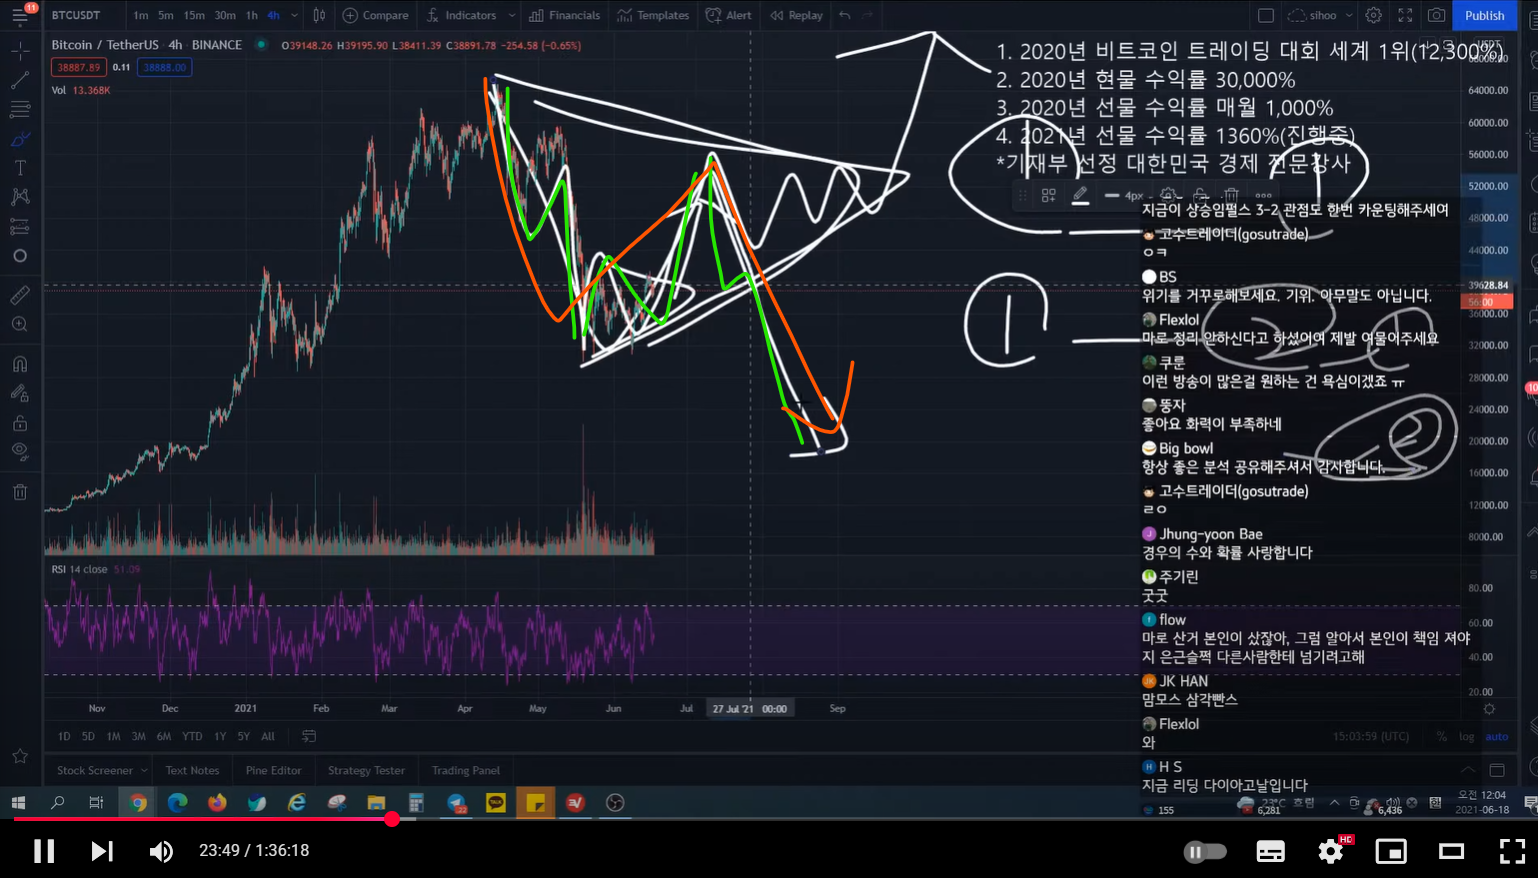The image size is (1538, 878).
Task: Open Indicators dialog
Action: [461, 15]
